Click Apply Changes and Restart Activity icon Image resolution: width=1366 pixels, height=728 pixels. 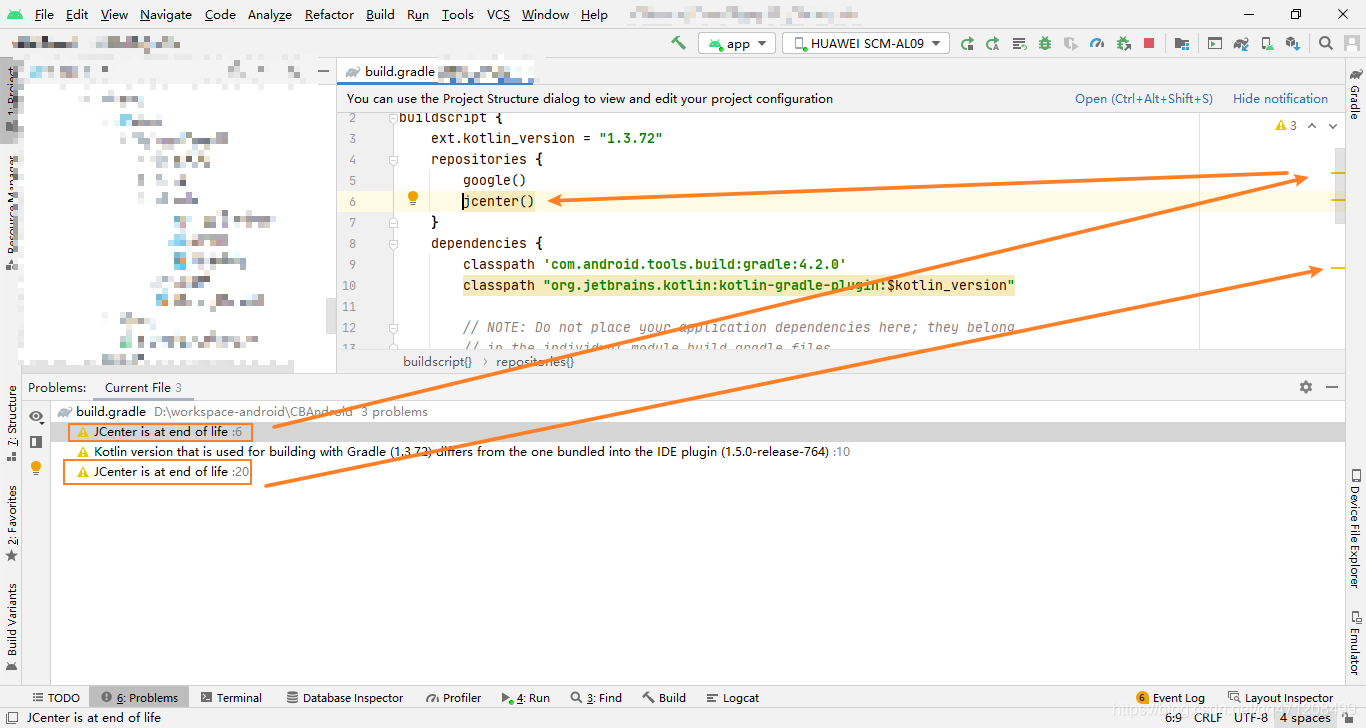coord(993,43)
